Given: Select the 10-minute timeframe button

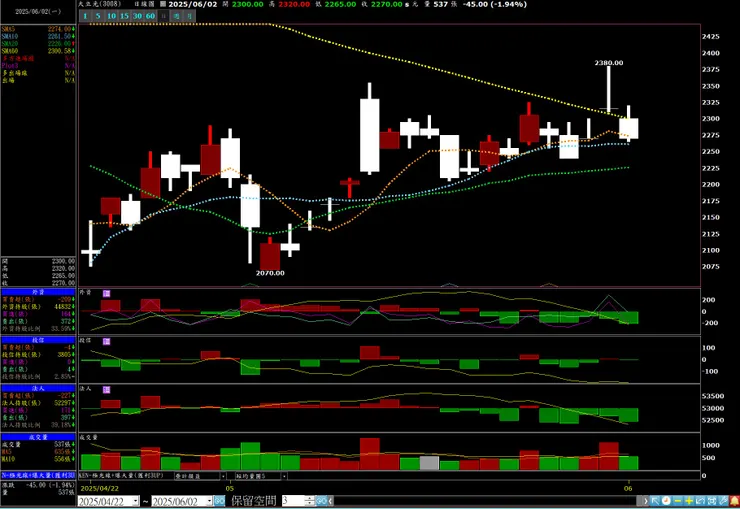Looking at the screenshot, I should [x=111, y=16].
